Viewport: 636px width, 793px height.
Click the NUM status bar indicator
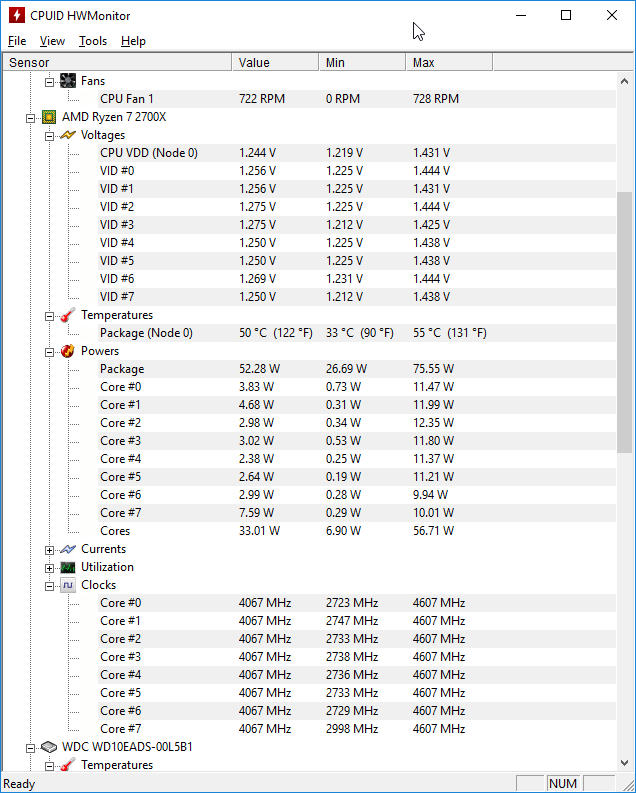(563, 783)
